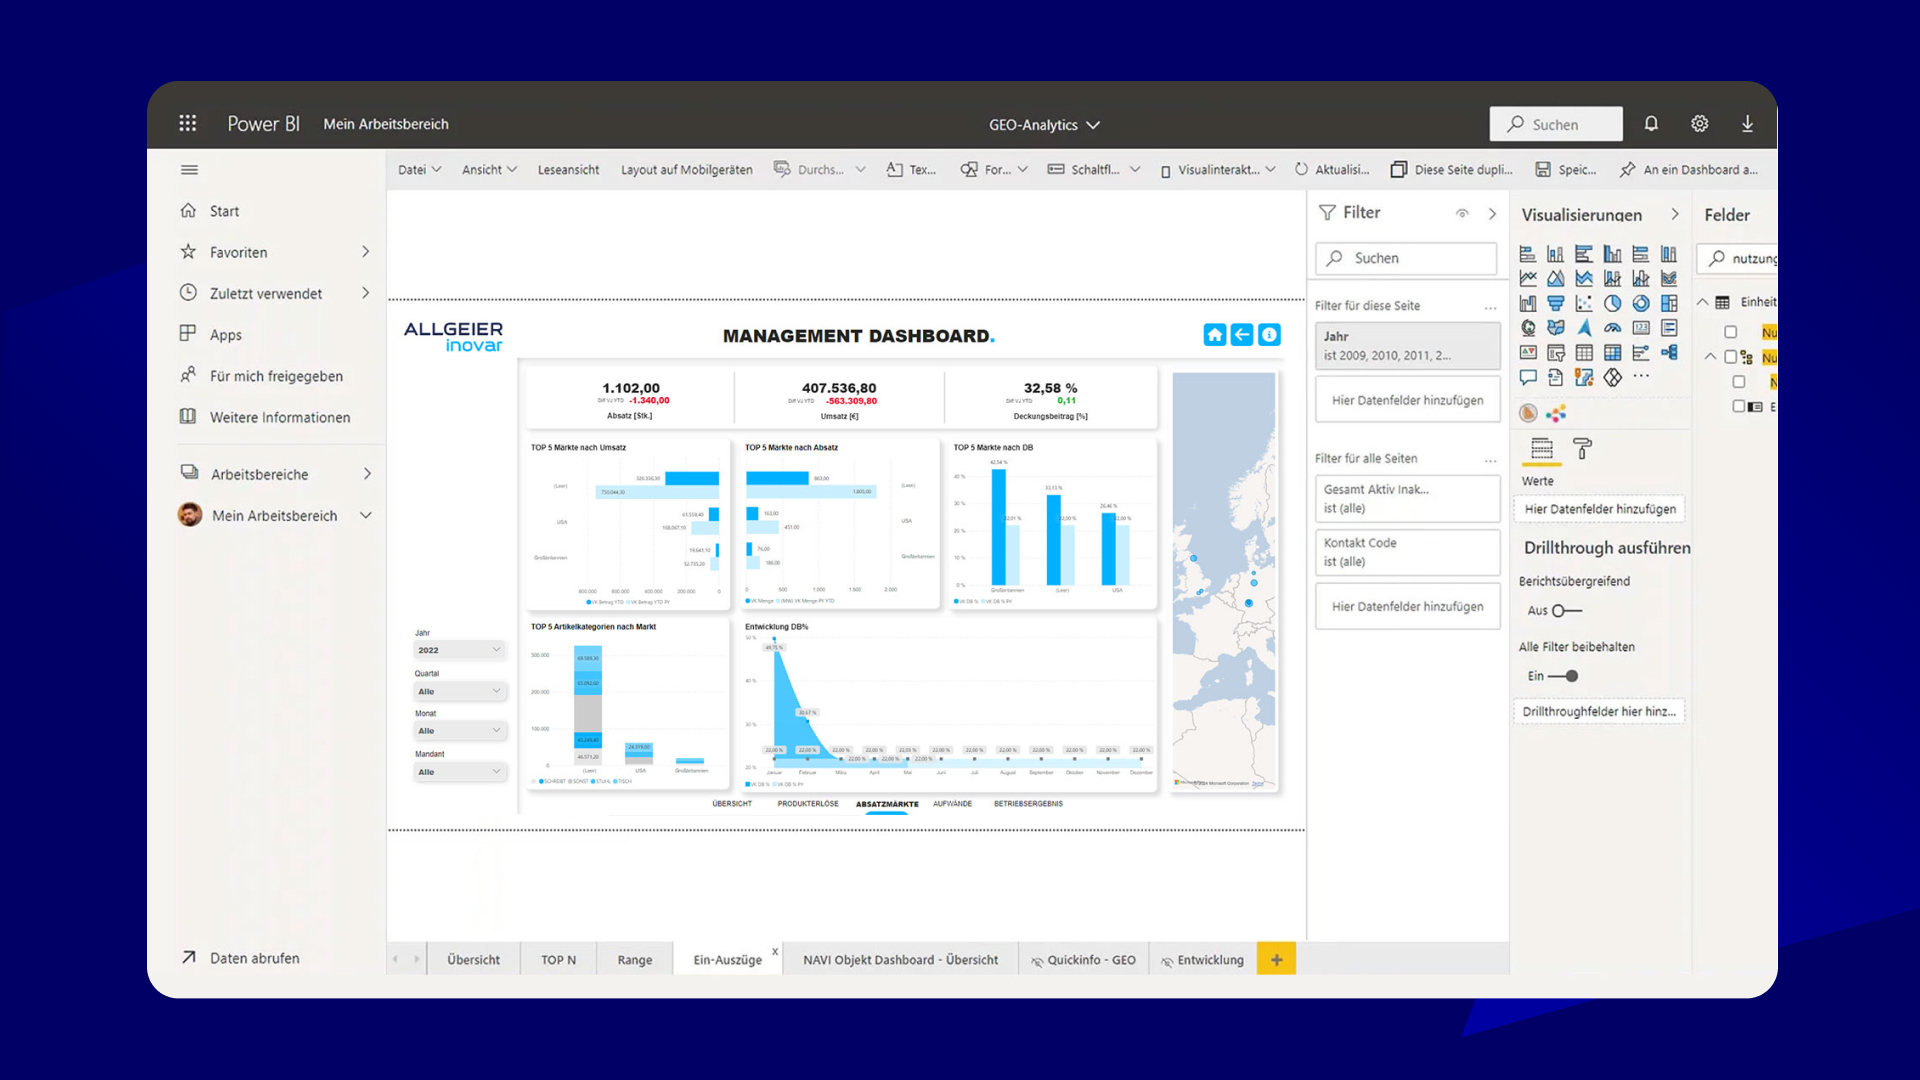Image resolution: width=1920 pixels, height=1080 pixels.
Task: Open the Jahr 2022 dropdown
Action: (x=460, y=650)
